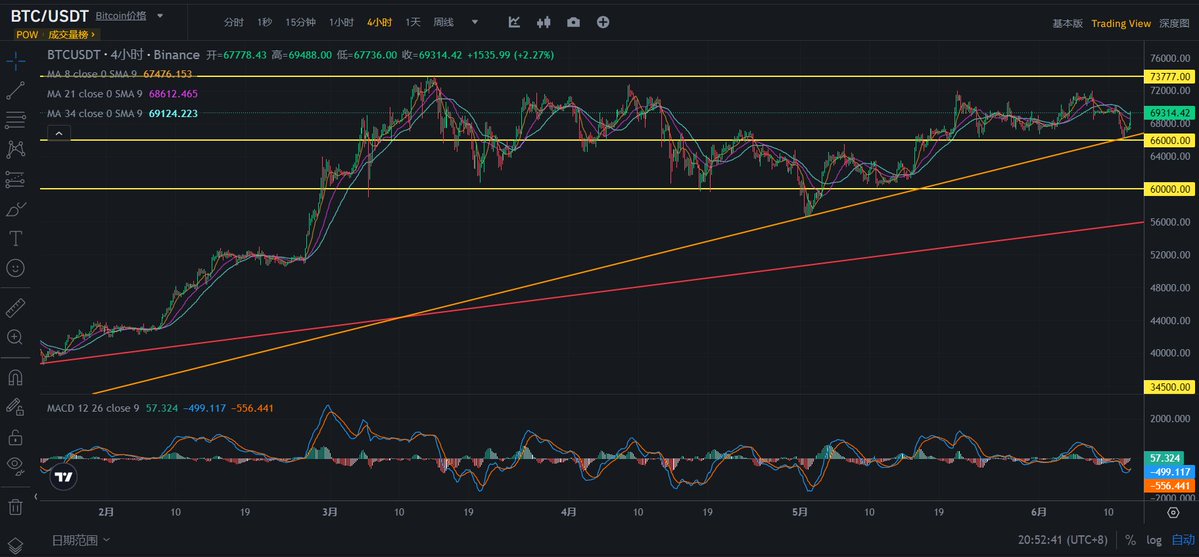Toggle percent scale mode
Viewport: 1199px width, 557px height.
point(1130,539)
